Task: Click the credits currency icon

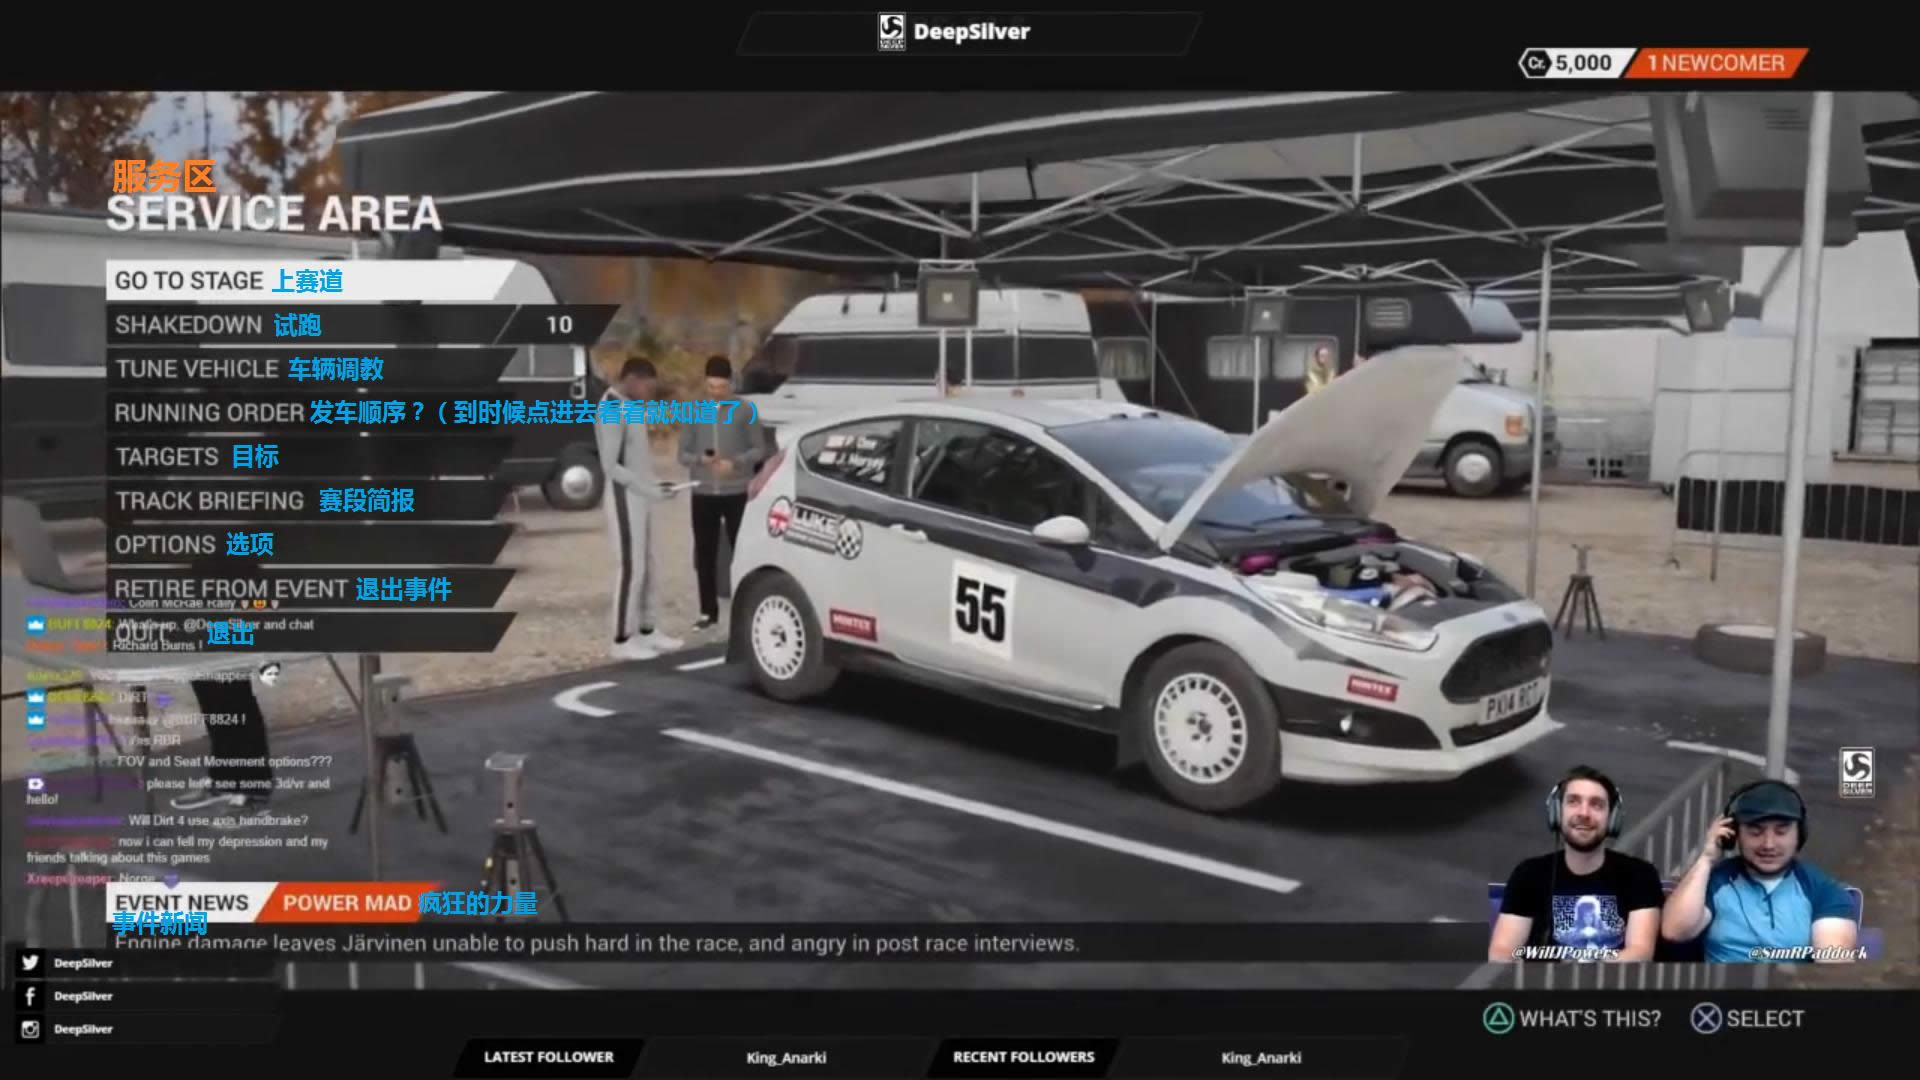Action: point(1535,63)
